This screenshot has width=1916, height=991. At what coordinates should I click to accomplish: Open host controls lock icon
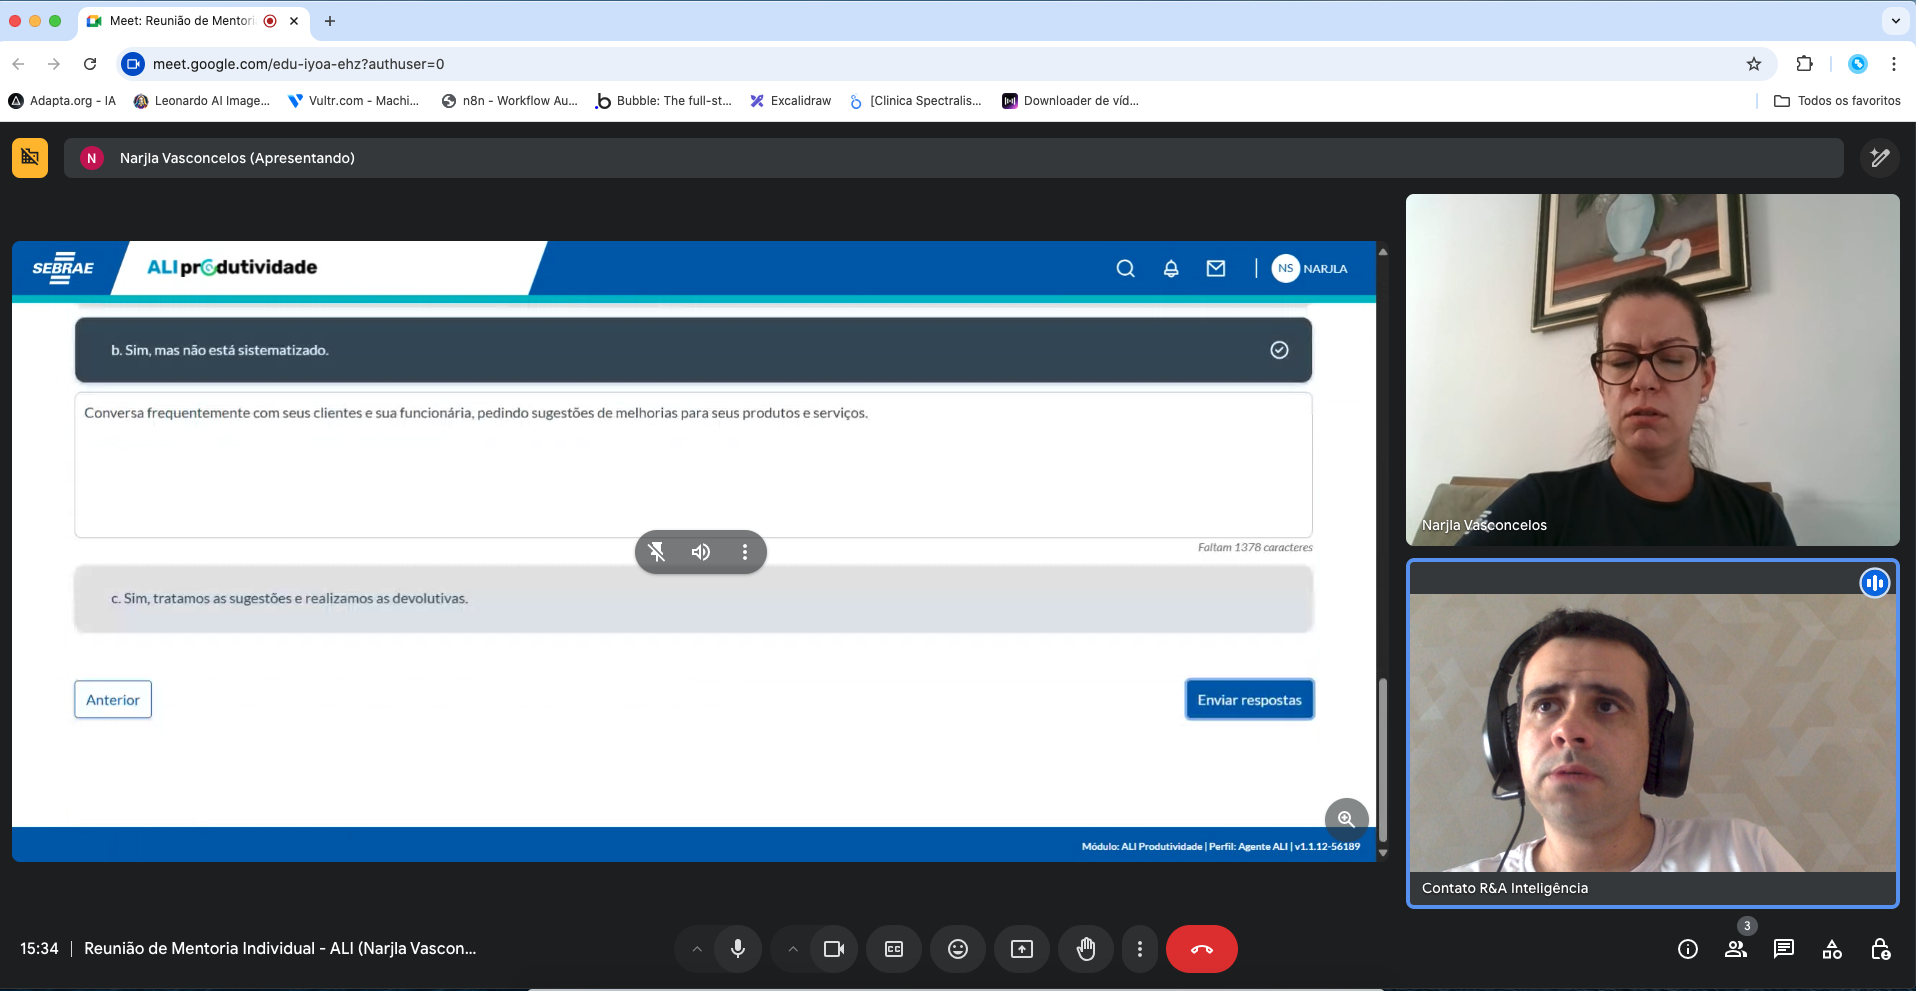(x=1880, y=949)
